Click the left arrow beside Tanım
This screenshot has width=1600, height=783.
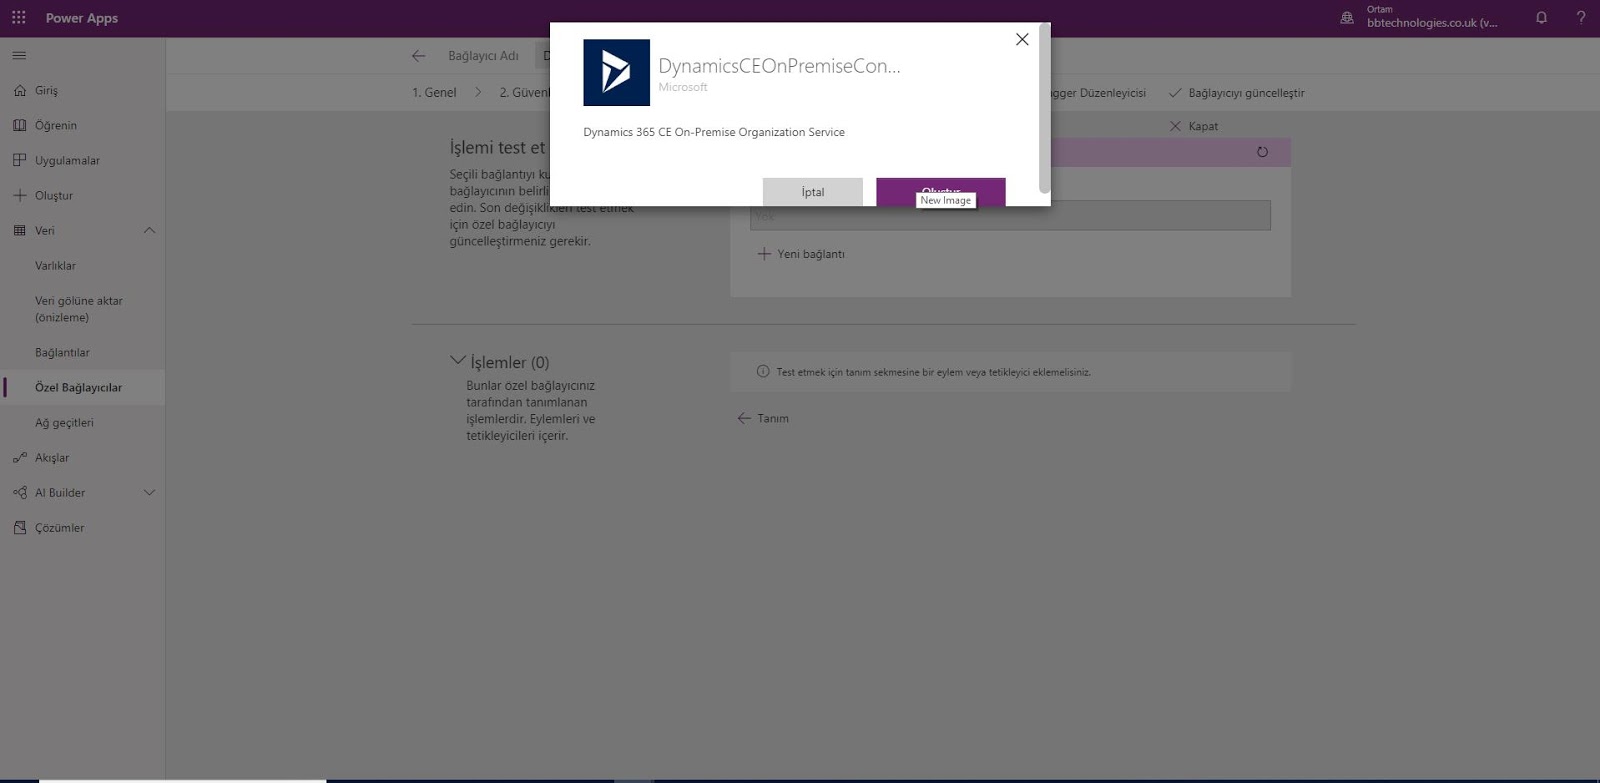(x=744, y=418)
